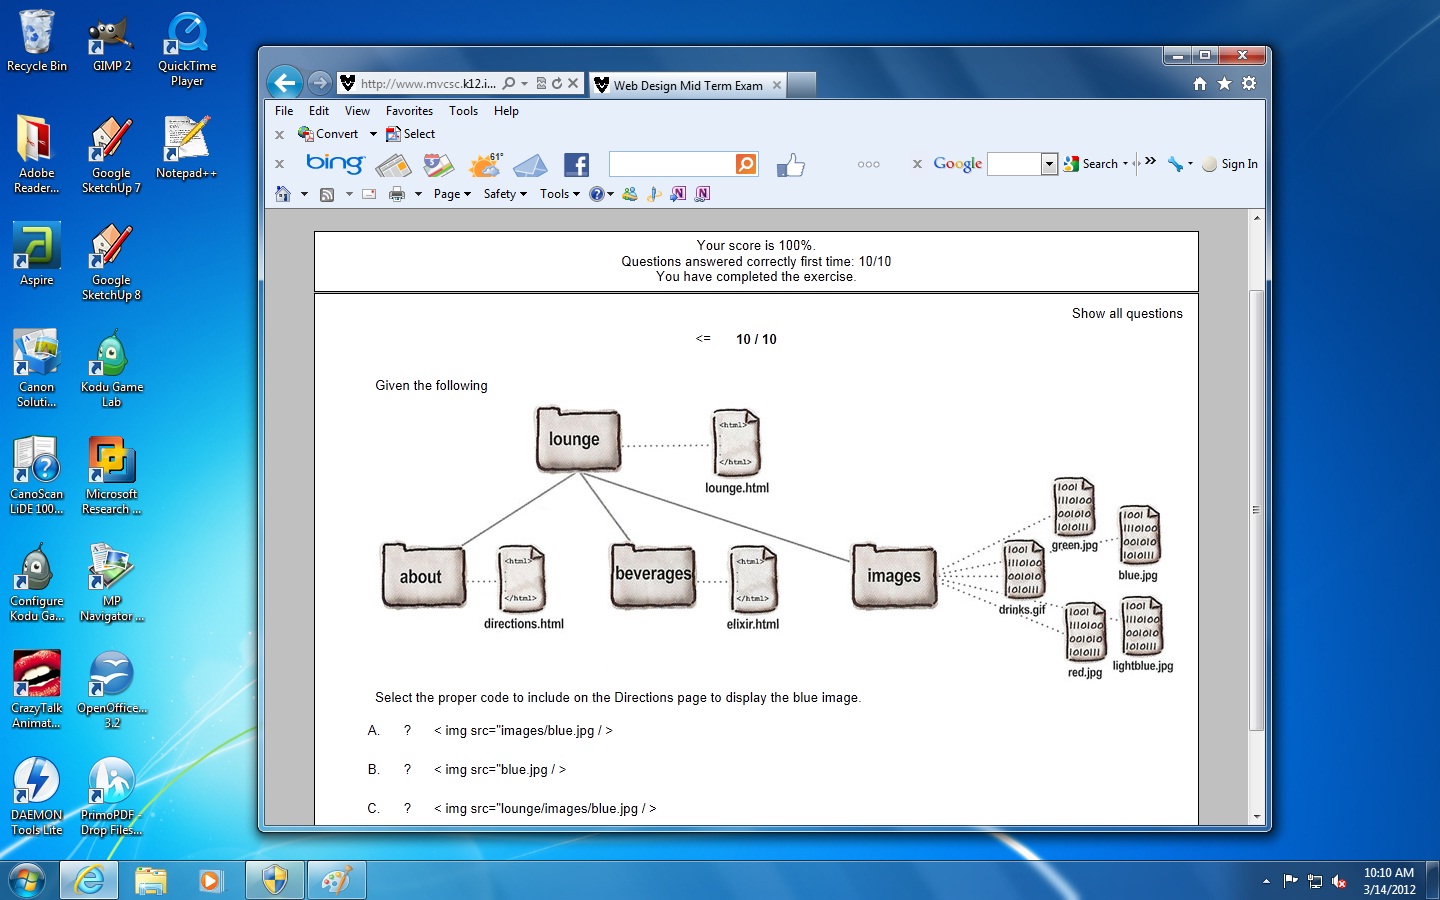Click the Bing search magnifier button

[x=746, y=164]
